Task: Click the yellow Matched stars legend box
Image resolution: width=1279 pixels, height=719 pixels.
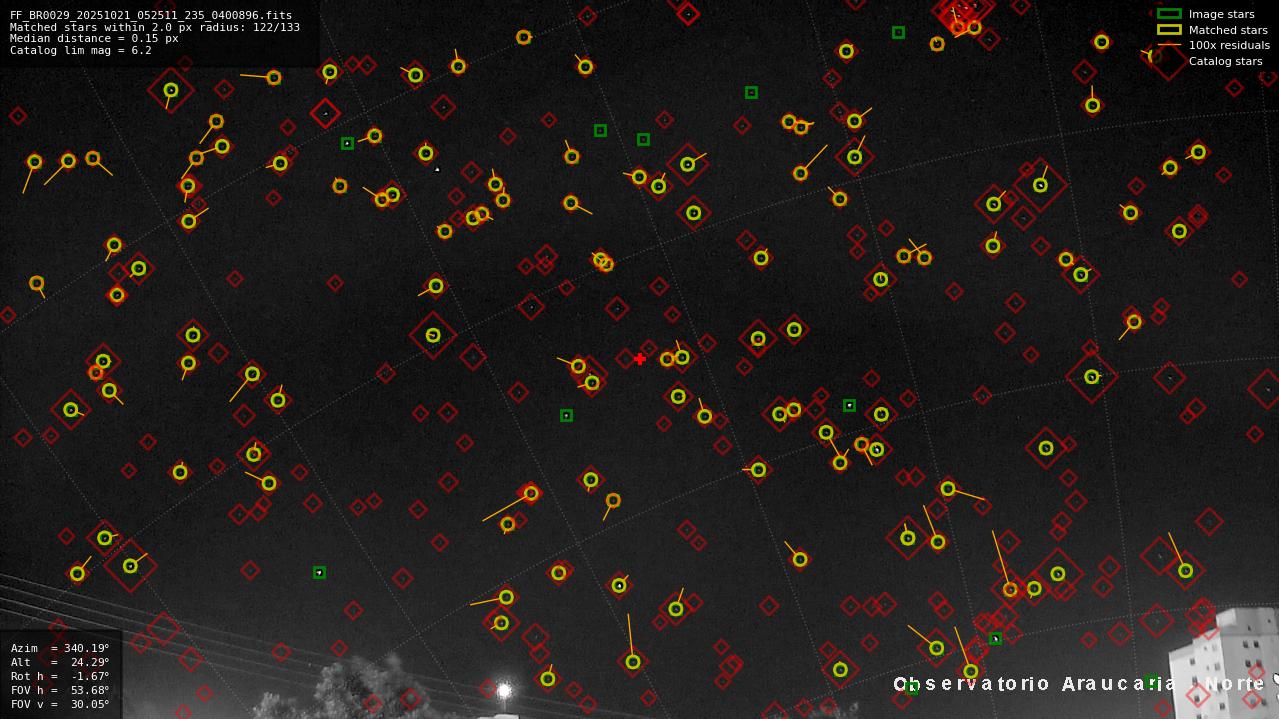Action: pyautogui.click(x=1169, y=30)
